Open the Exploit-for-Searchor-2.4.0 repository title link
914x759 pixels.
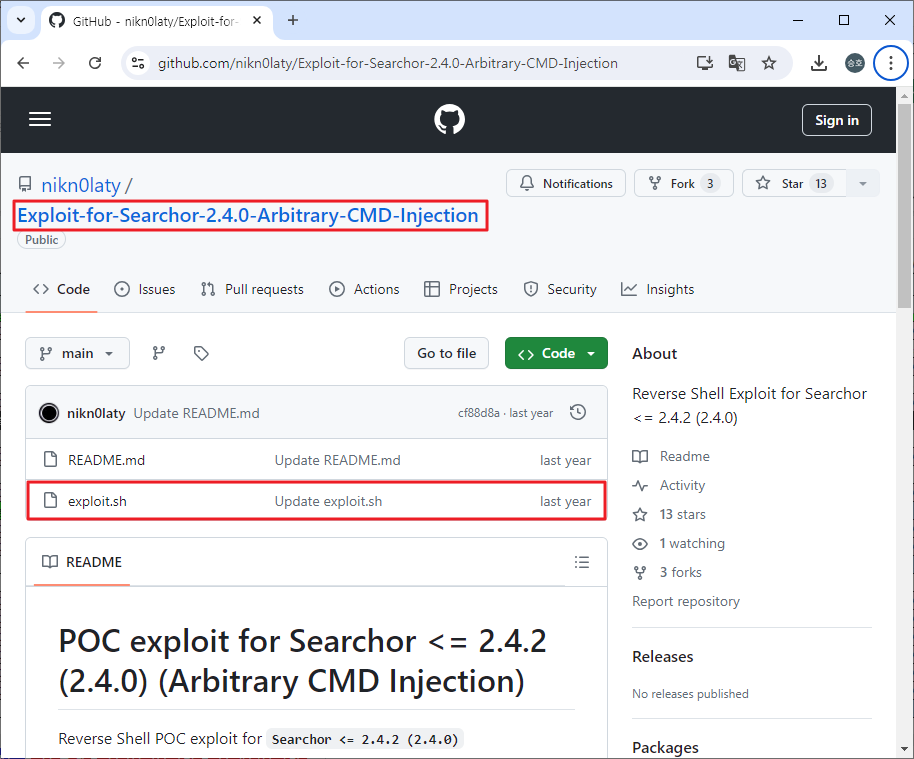pyautogui.click(x=248, y=216)
